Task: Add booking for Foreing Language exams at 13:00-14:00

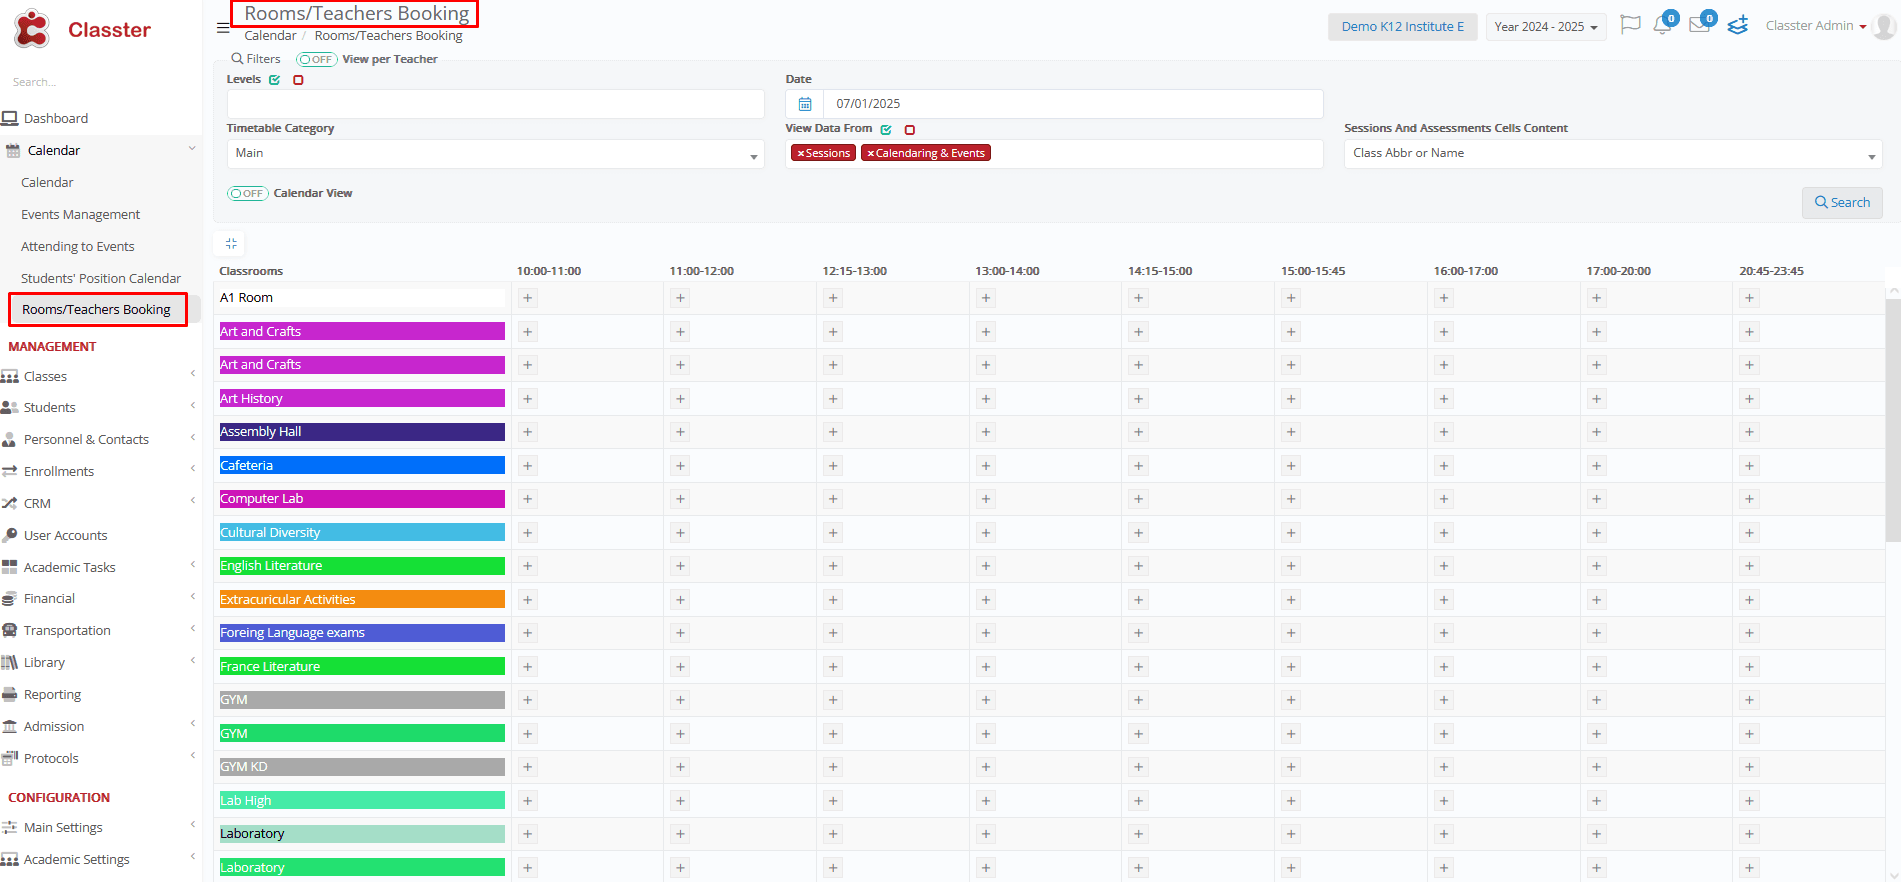Action: pyautogui.click(x=986, y=633)
